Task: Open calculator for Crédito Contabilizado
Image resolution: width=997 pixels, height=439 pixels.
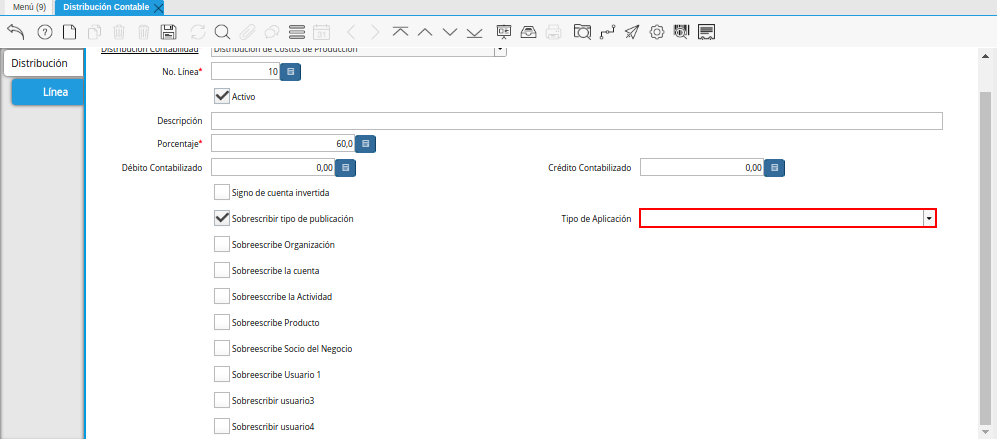Action: coord(774,168)
